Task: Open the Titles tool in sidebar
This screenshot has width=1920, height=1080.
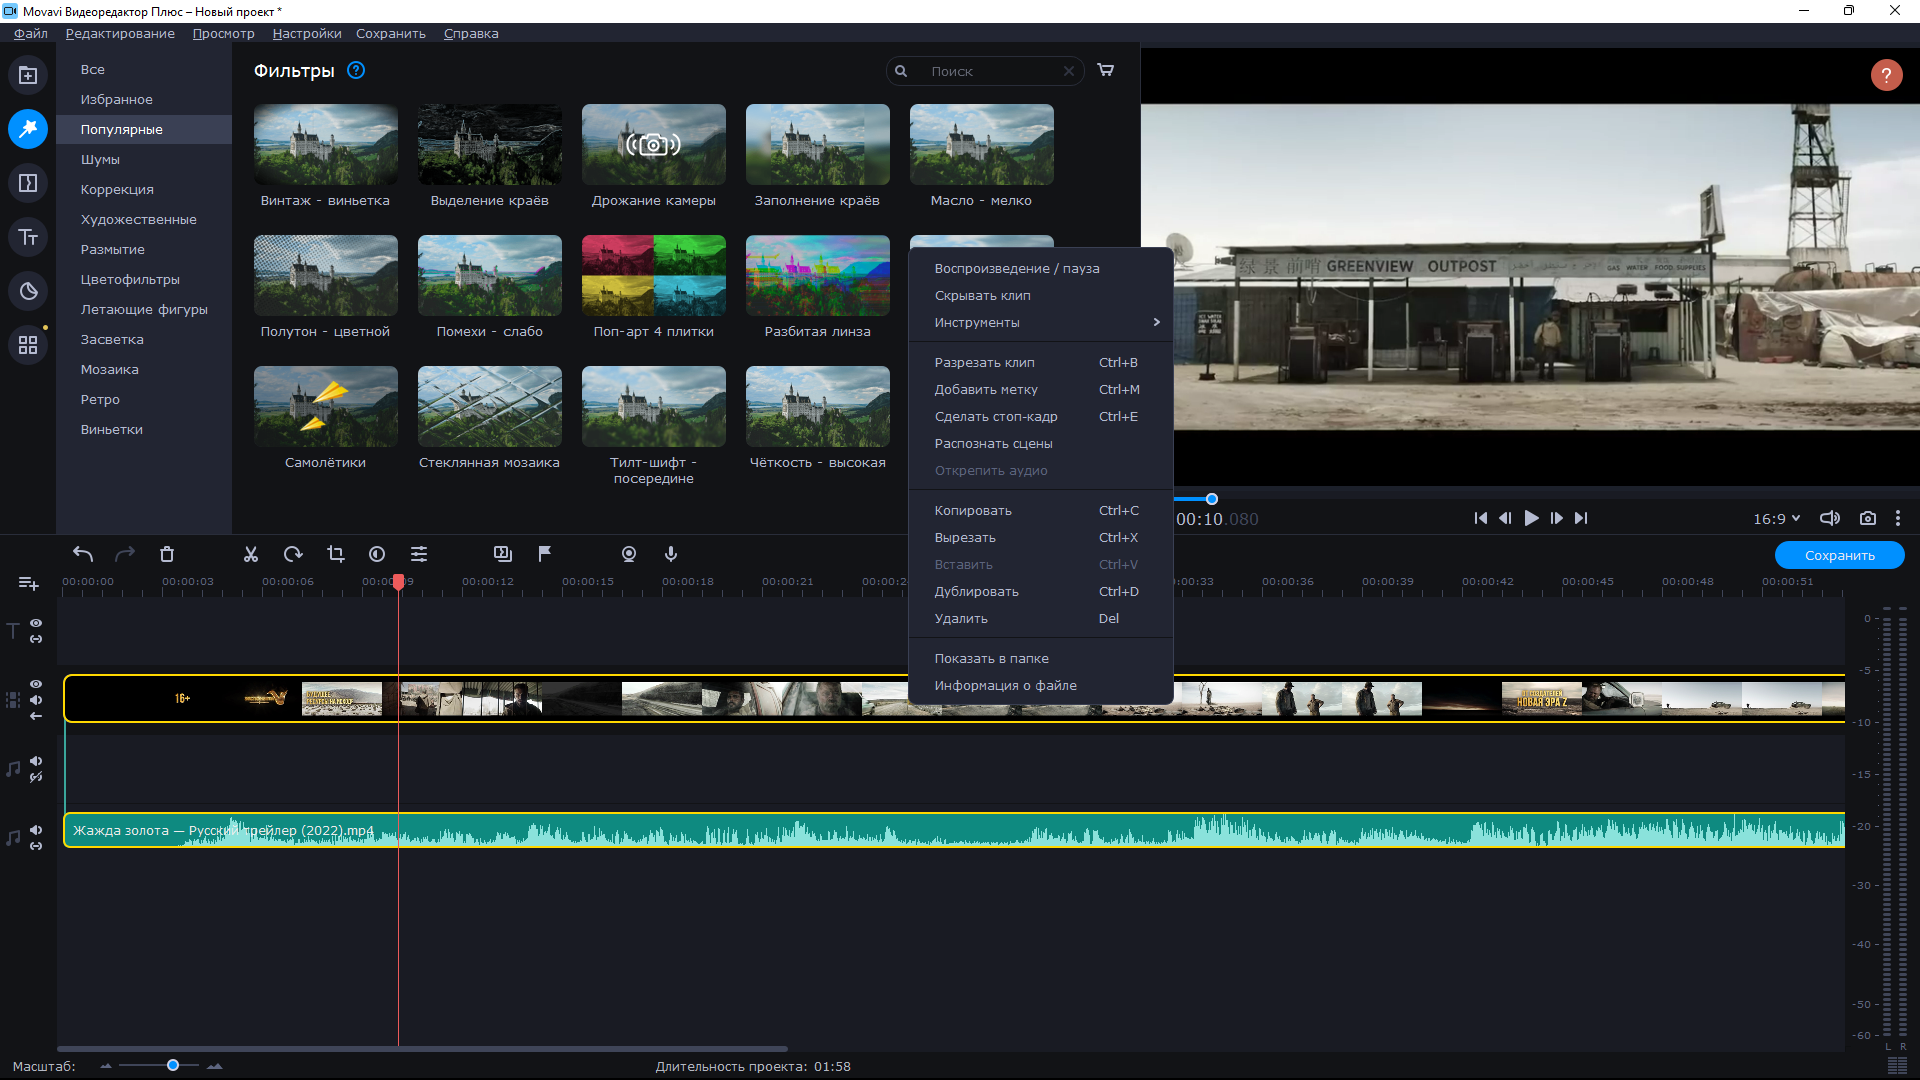Action: [x=28, y=237]
